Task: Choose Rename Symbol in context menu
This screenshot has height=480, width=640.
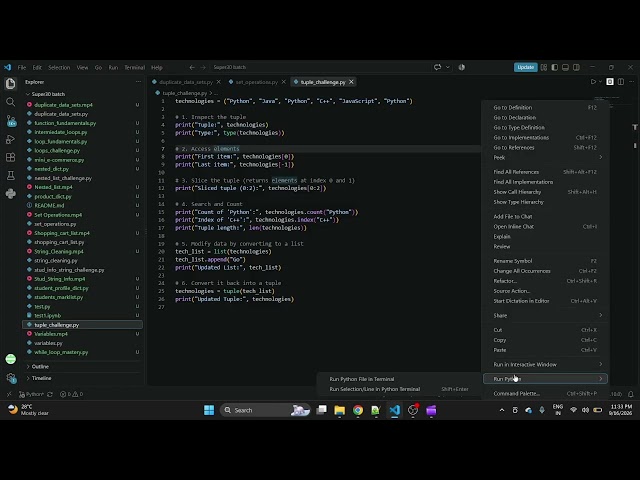Action: pyautogui.click(x=545, y=261)
